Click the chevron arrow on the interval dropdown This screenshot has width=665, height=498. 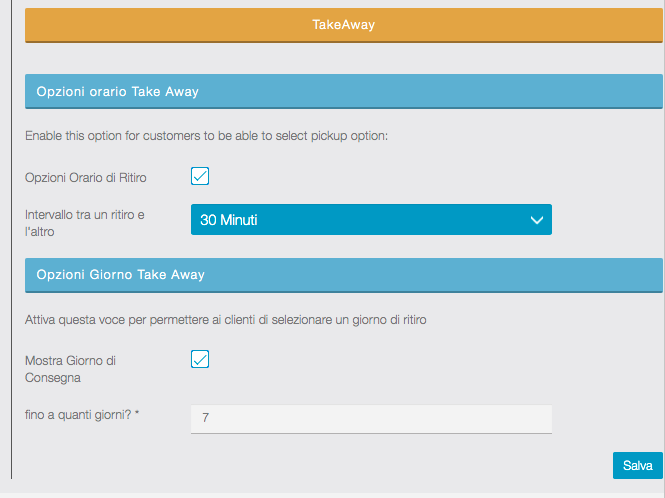tap(537, 220)
